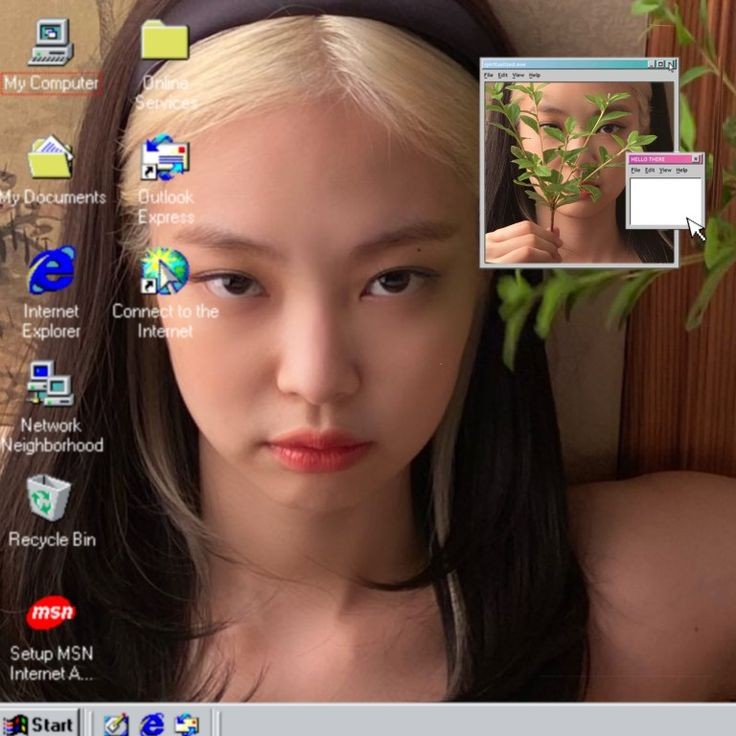This screenshot has width=736, height=736.
Task: Launch Setup MSN Internet Access icon
Action: click(51, 613)
